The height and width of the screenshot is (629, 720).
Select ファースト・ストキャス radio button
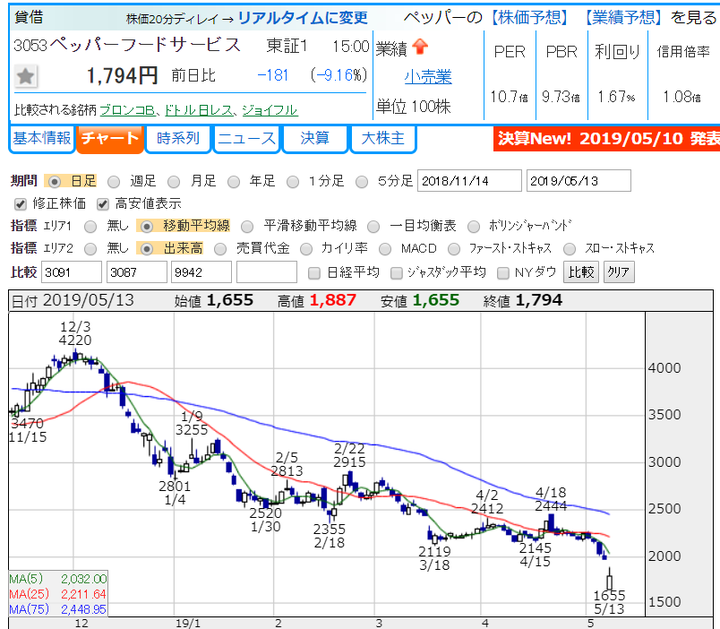coord(454,249)
